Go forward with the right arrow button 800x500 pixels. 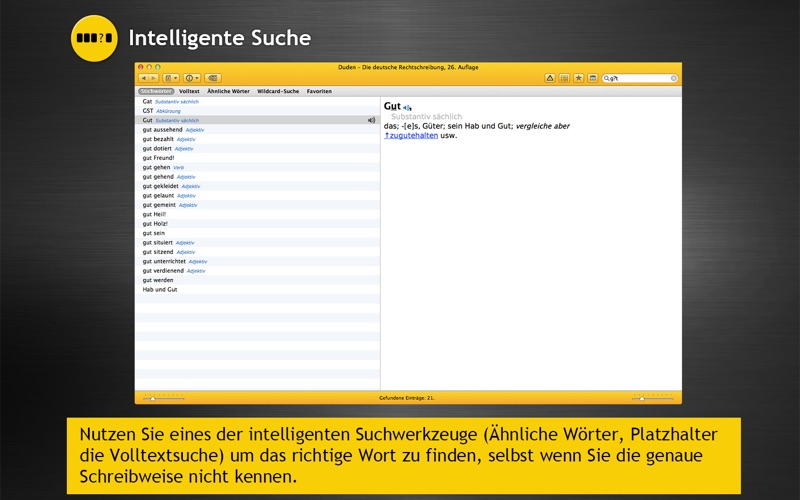pos(153,78)
